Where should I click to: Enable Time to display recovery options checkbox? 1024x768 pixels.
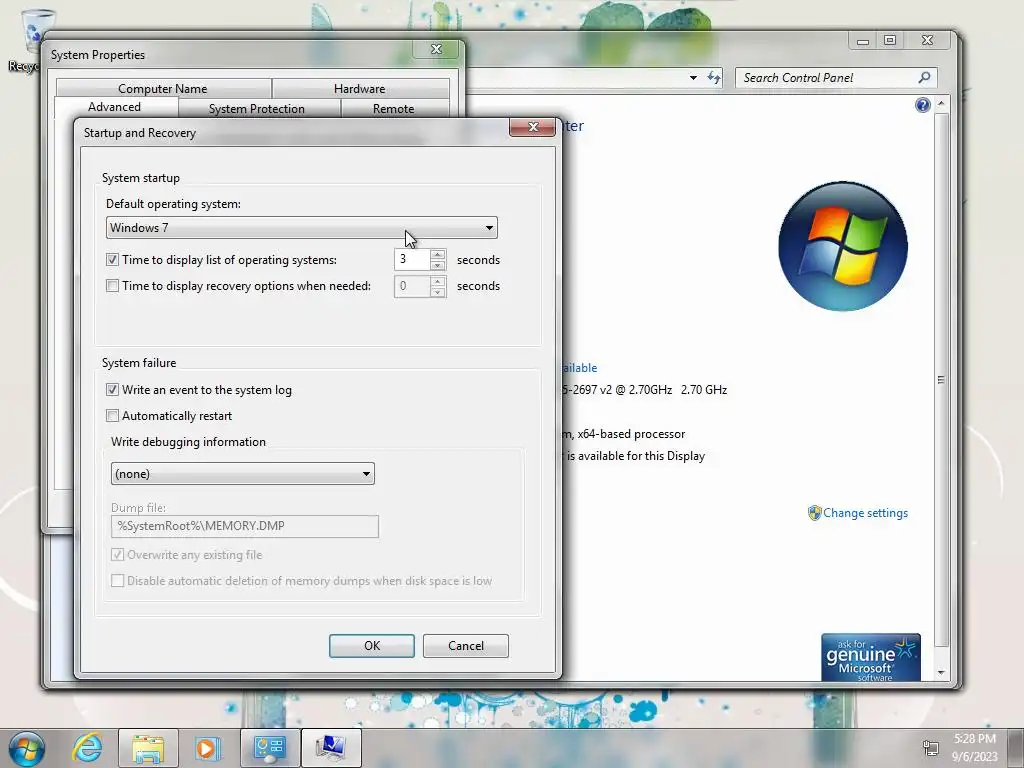coord(112,286)
